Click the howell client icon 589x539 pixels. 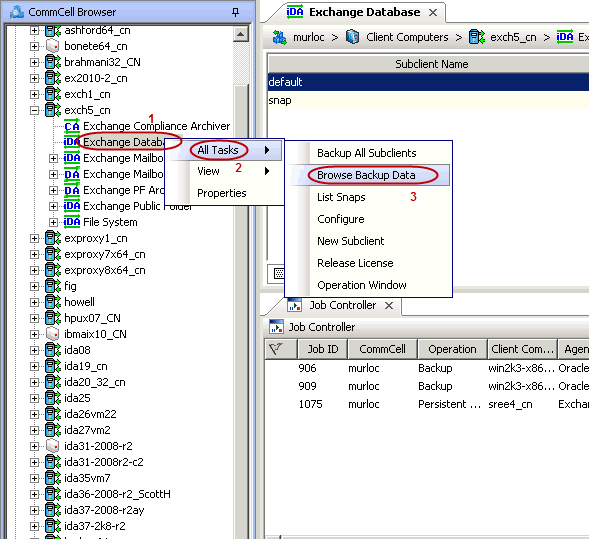pos(53,302)
